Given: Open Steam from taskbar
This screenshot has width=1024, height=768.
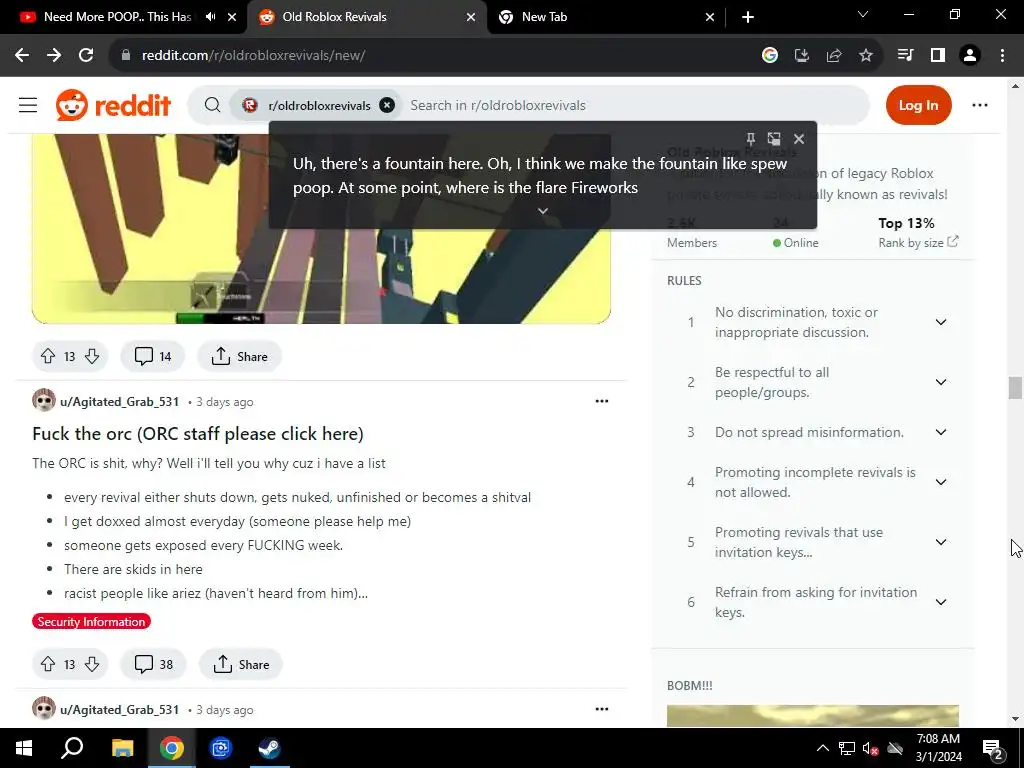Looking at the screenshot, I should pos(269,748).
